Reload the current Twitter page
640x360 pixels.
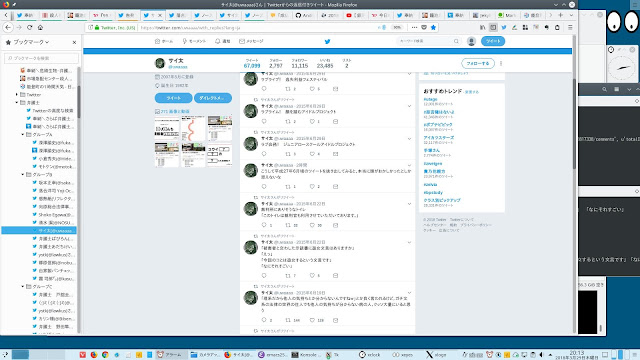(x=29, y=27)
